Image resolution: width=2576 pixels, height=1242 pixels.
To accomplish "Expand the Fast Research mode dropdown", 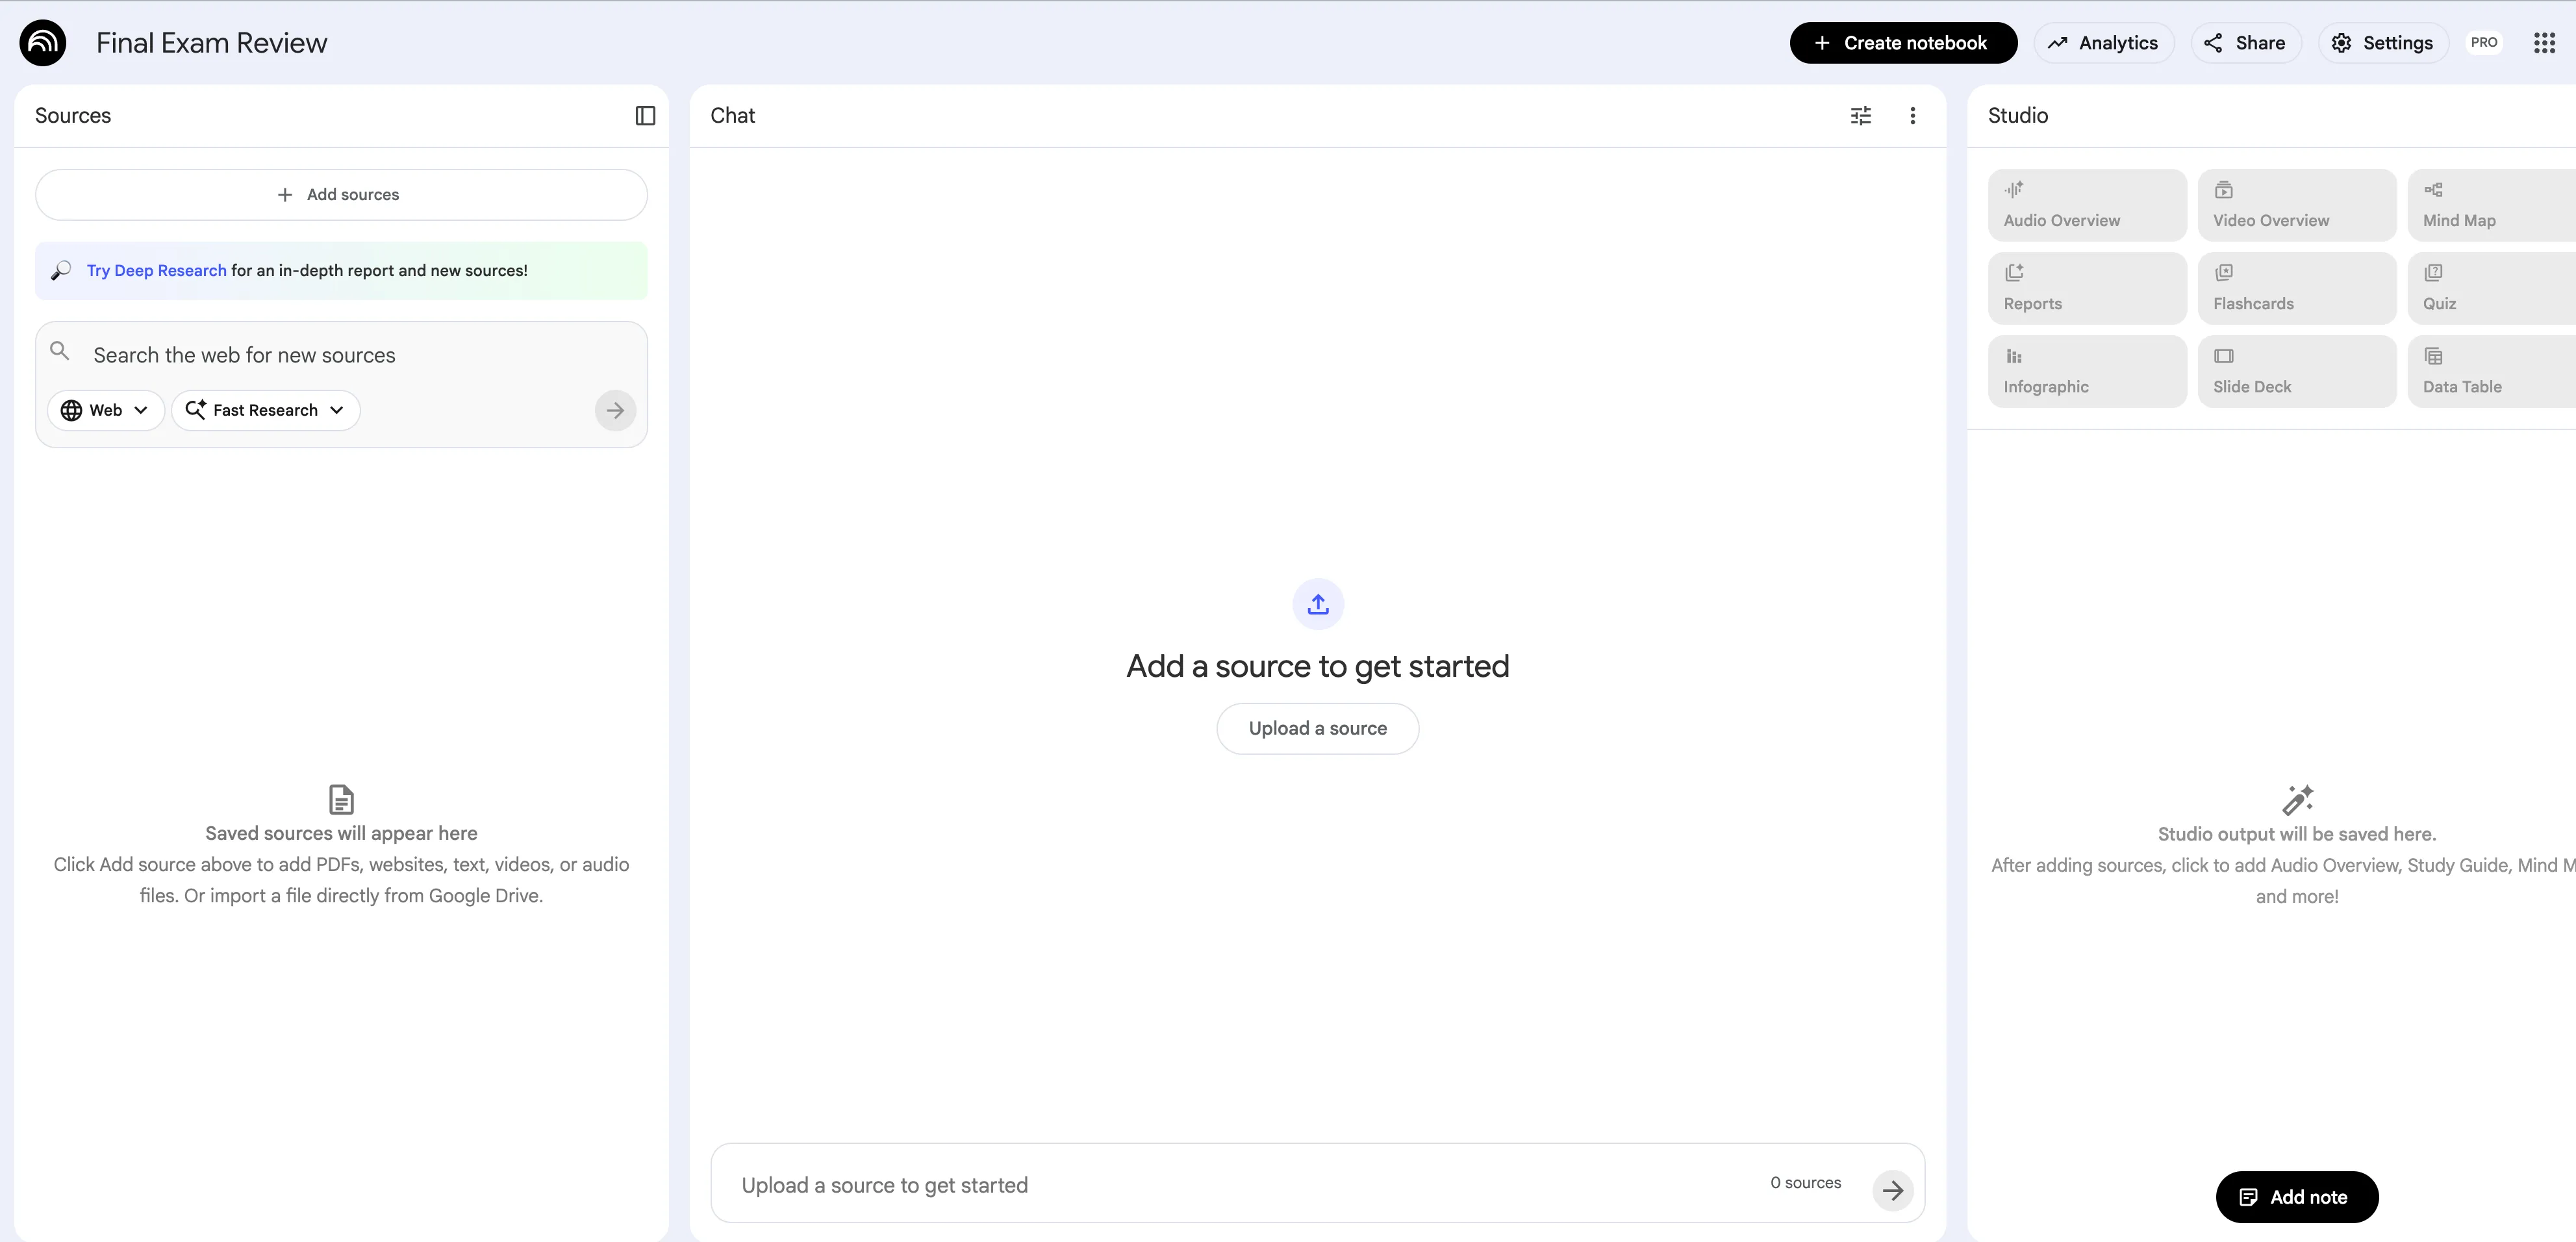I will click(x=265, y=411).
